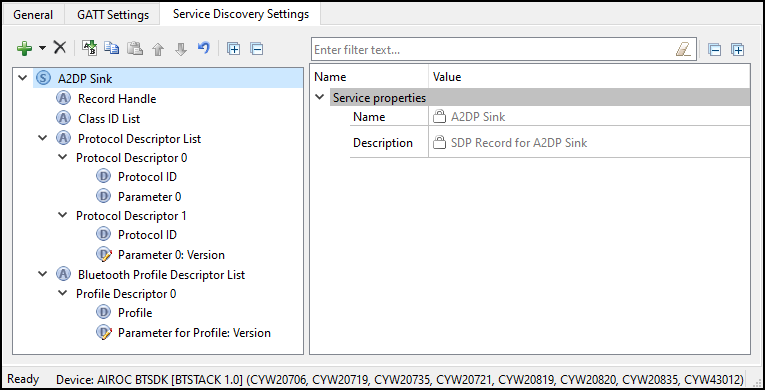The image size is (765, 390).
Task: Click the Value column header
Action: 447,77
